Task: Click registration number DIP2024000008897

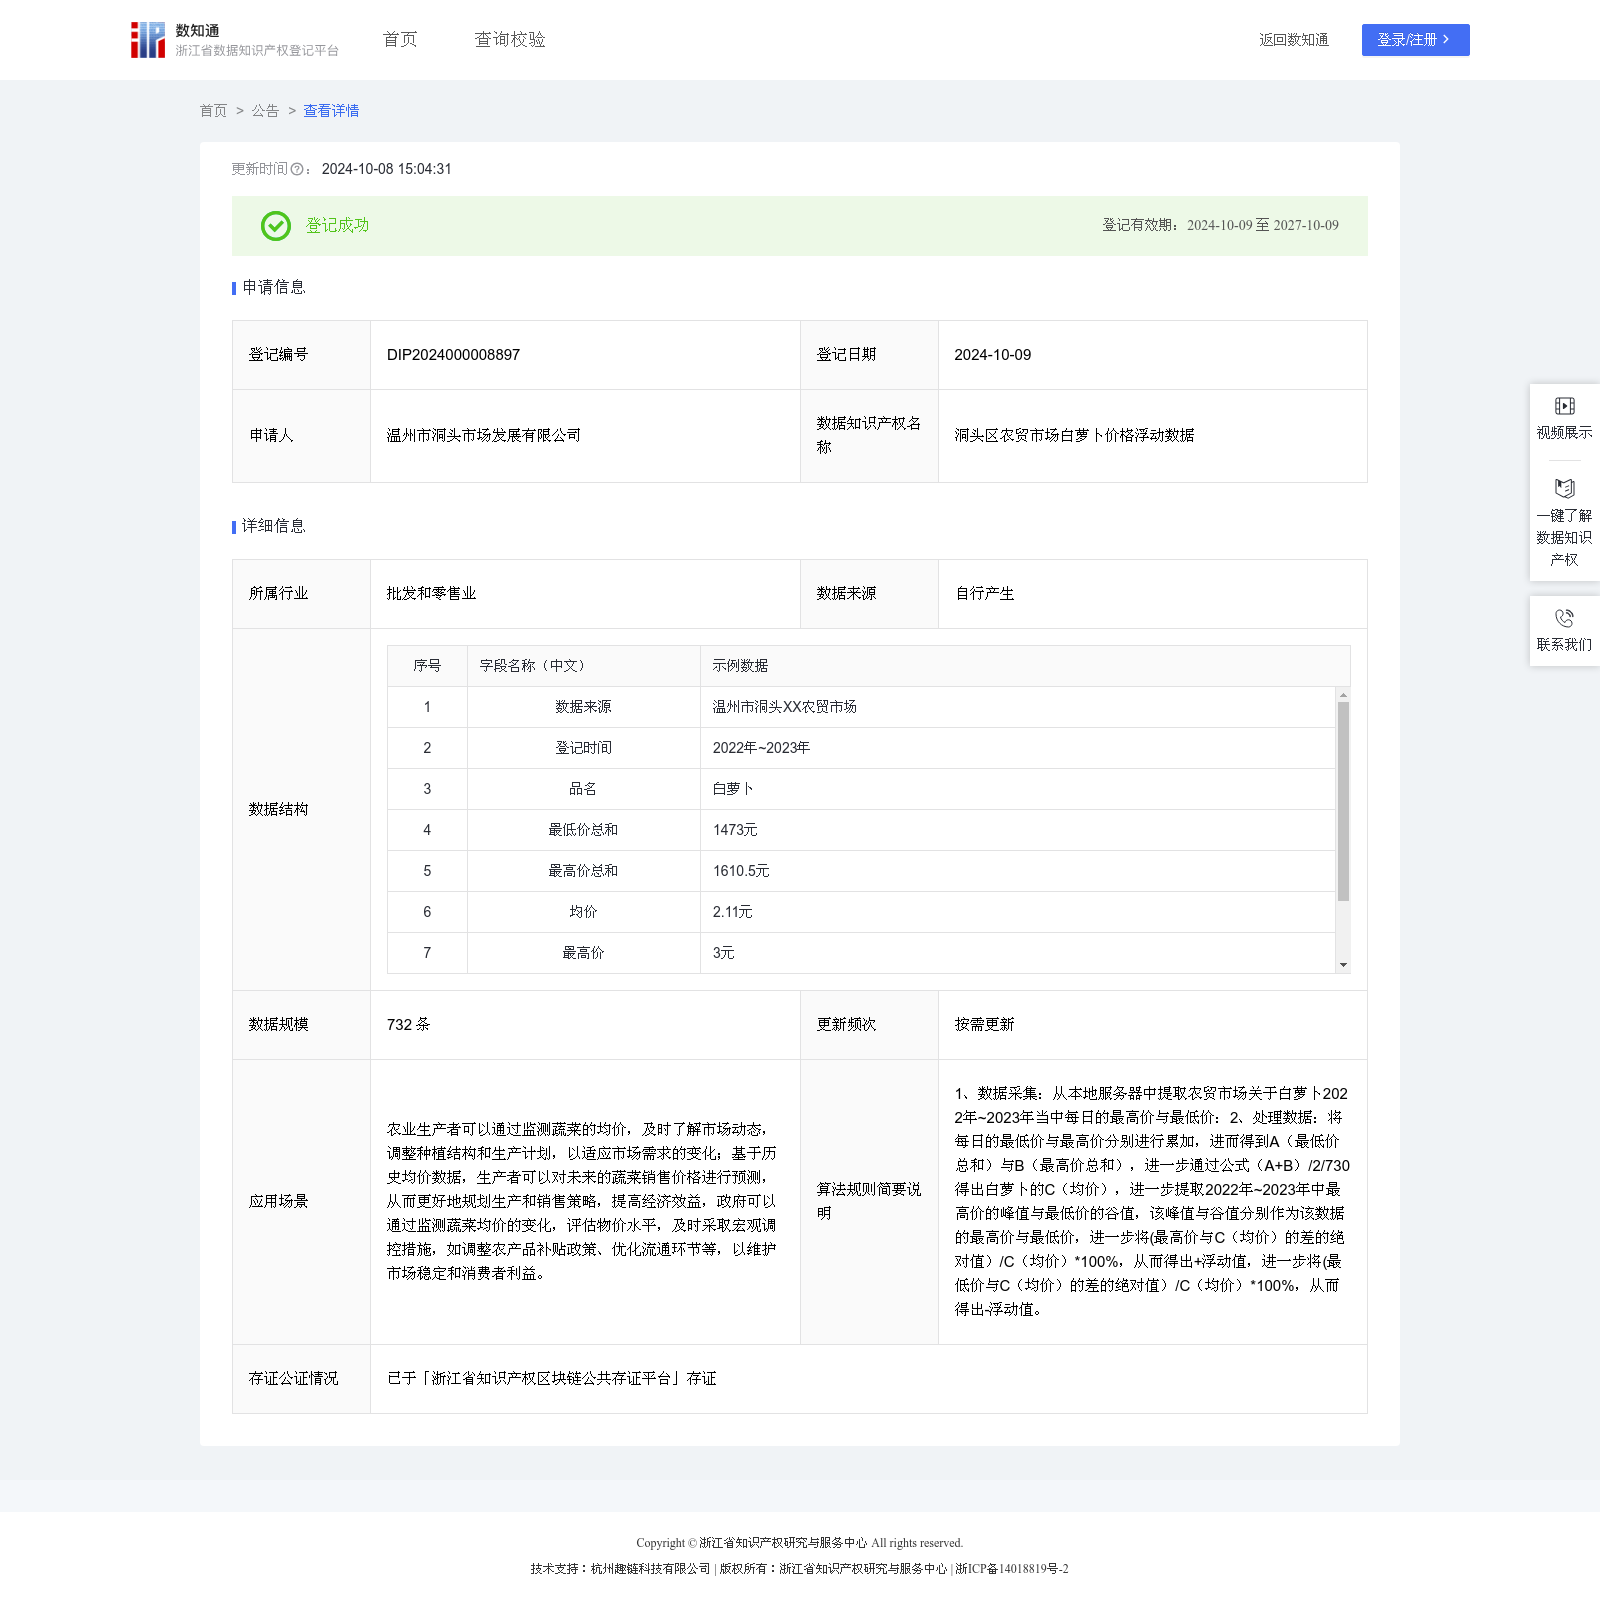Action: point(453,355)
